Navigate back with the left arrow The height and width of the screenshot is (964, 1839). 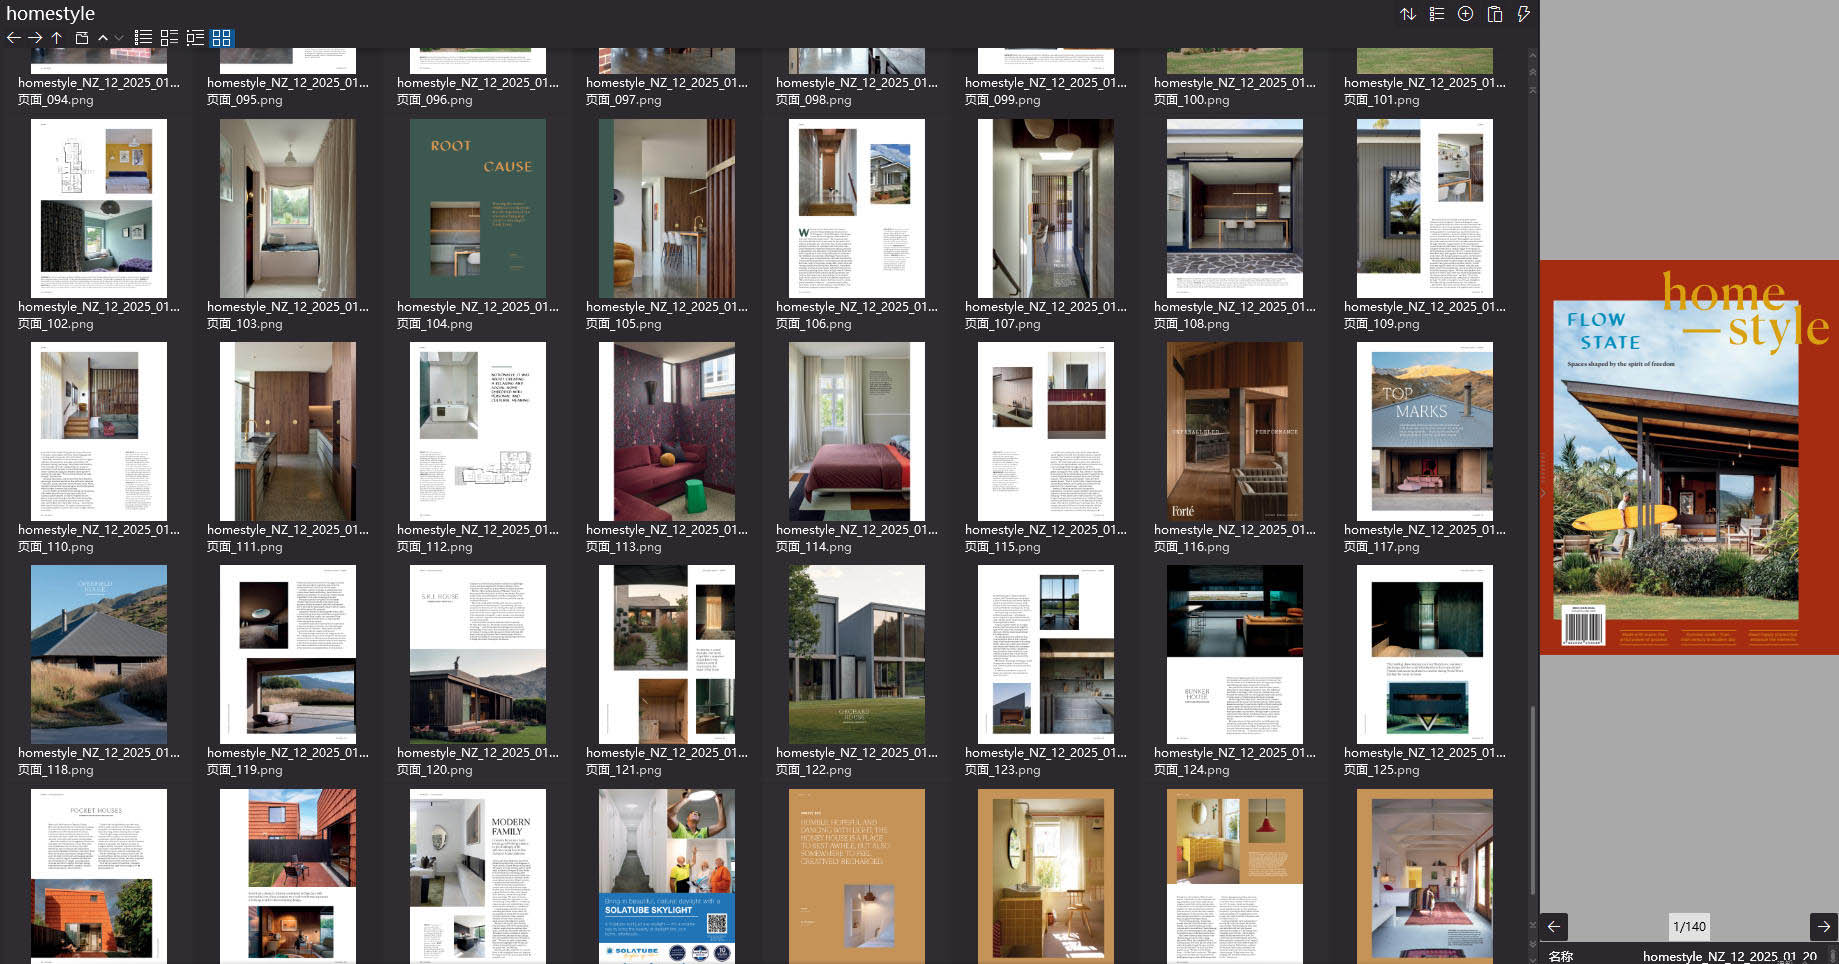click(13, 37)
